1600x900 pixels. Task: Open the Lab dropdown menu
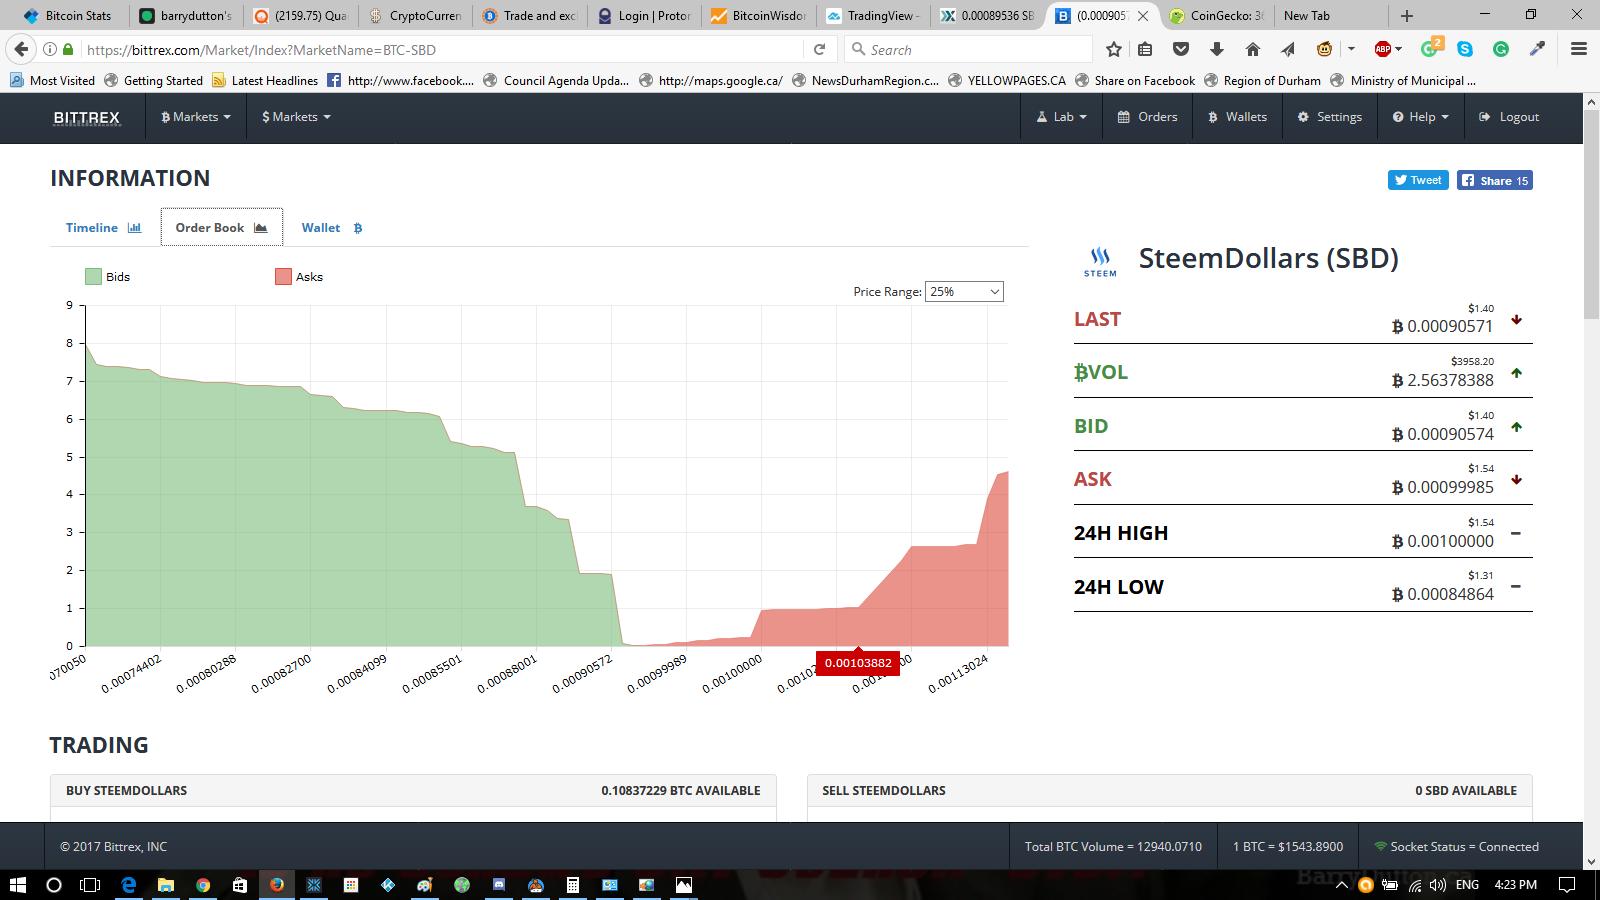click(1062, 117)
